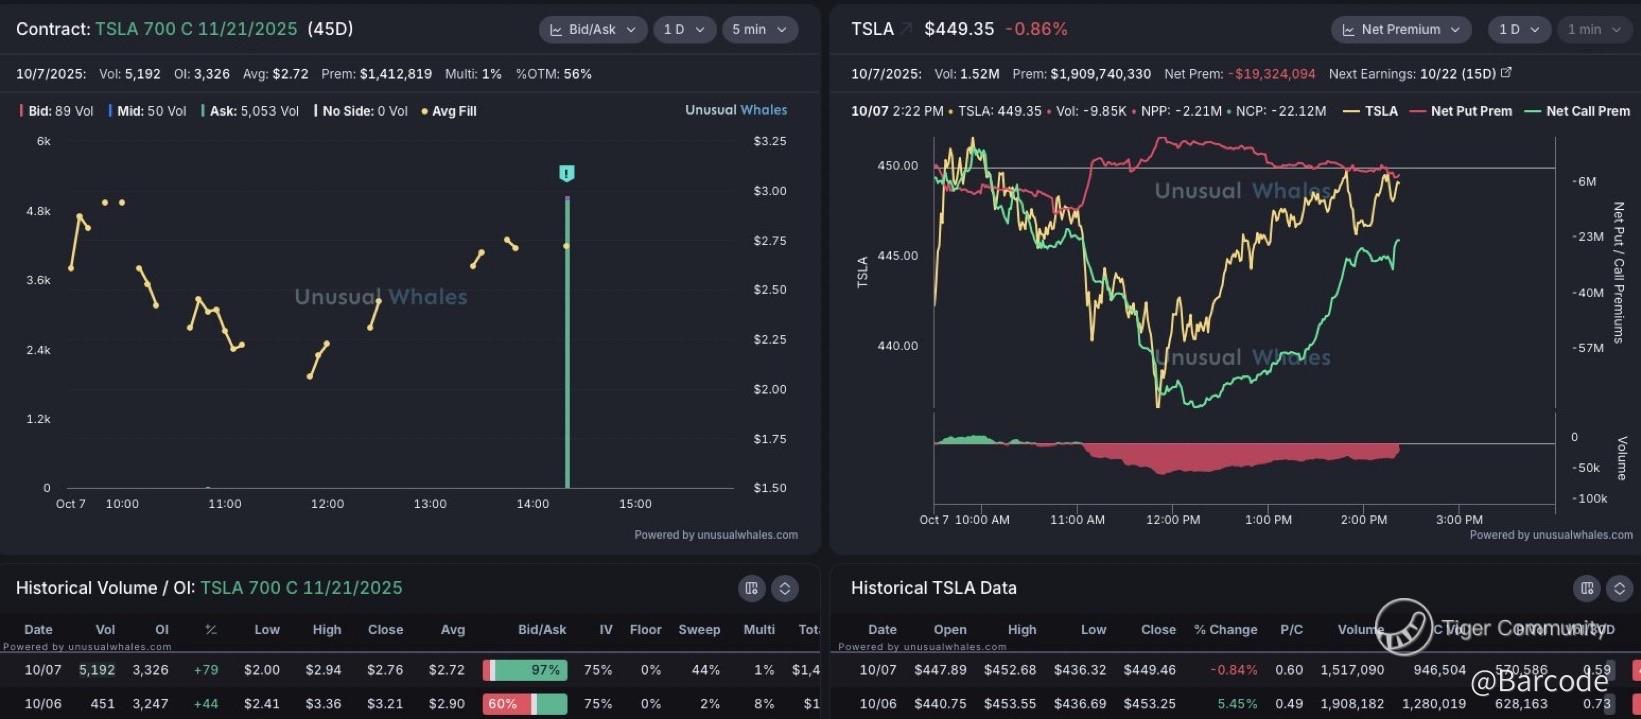
Task: Open the 1 D range dropdown in TSLA panel
Action: (1519, 30)
